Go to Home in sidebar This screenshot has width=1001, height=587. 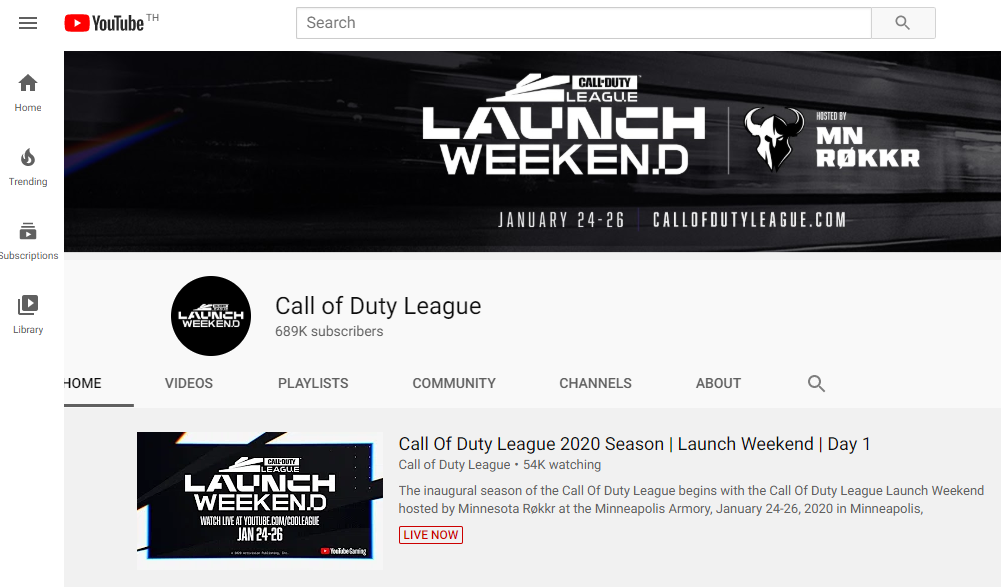click(28, 93)
